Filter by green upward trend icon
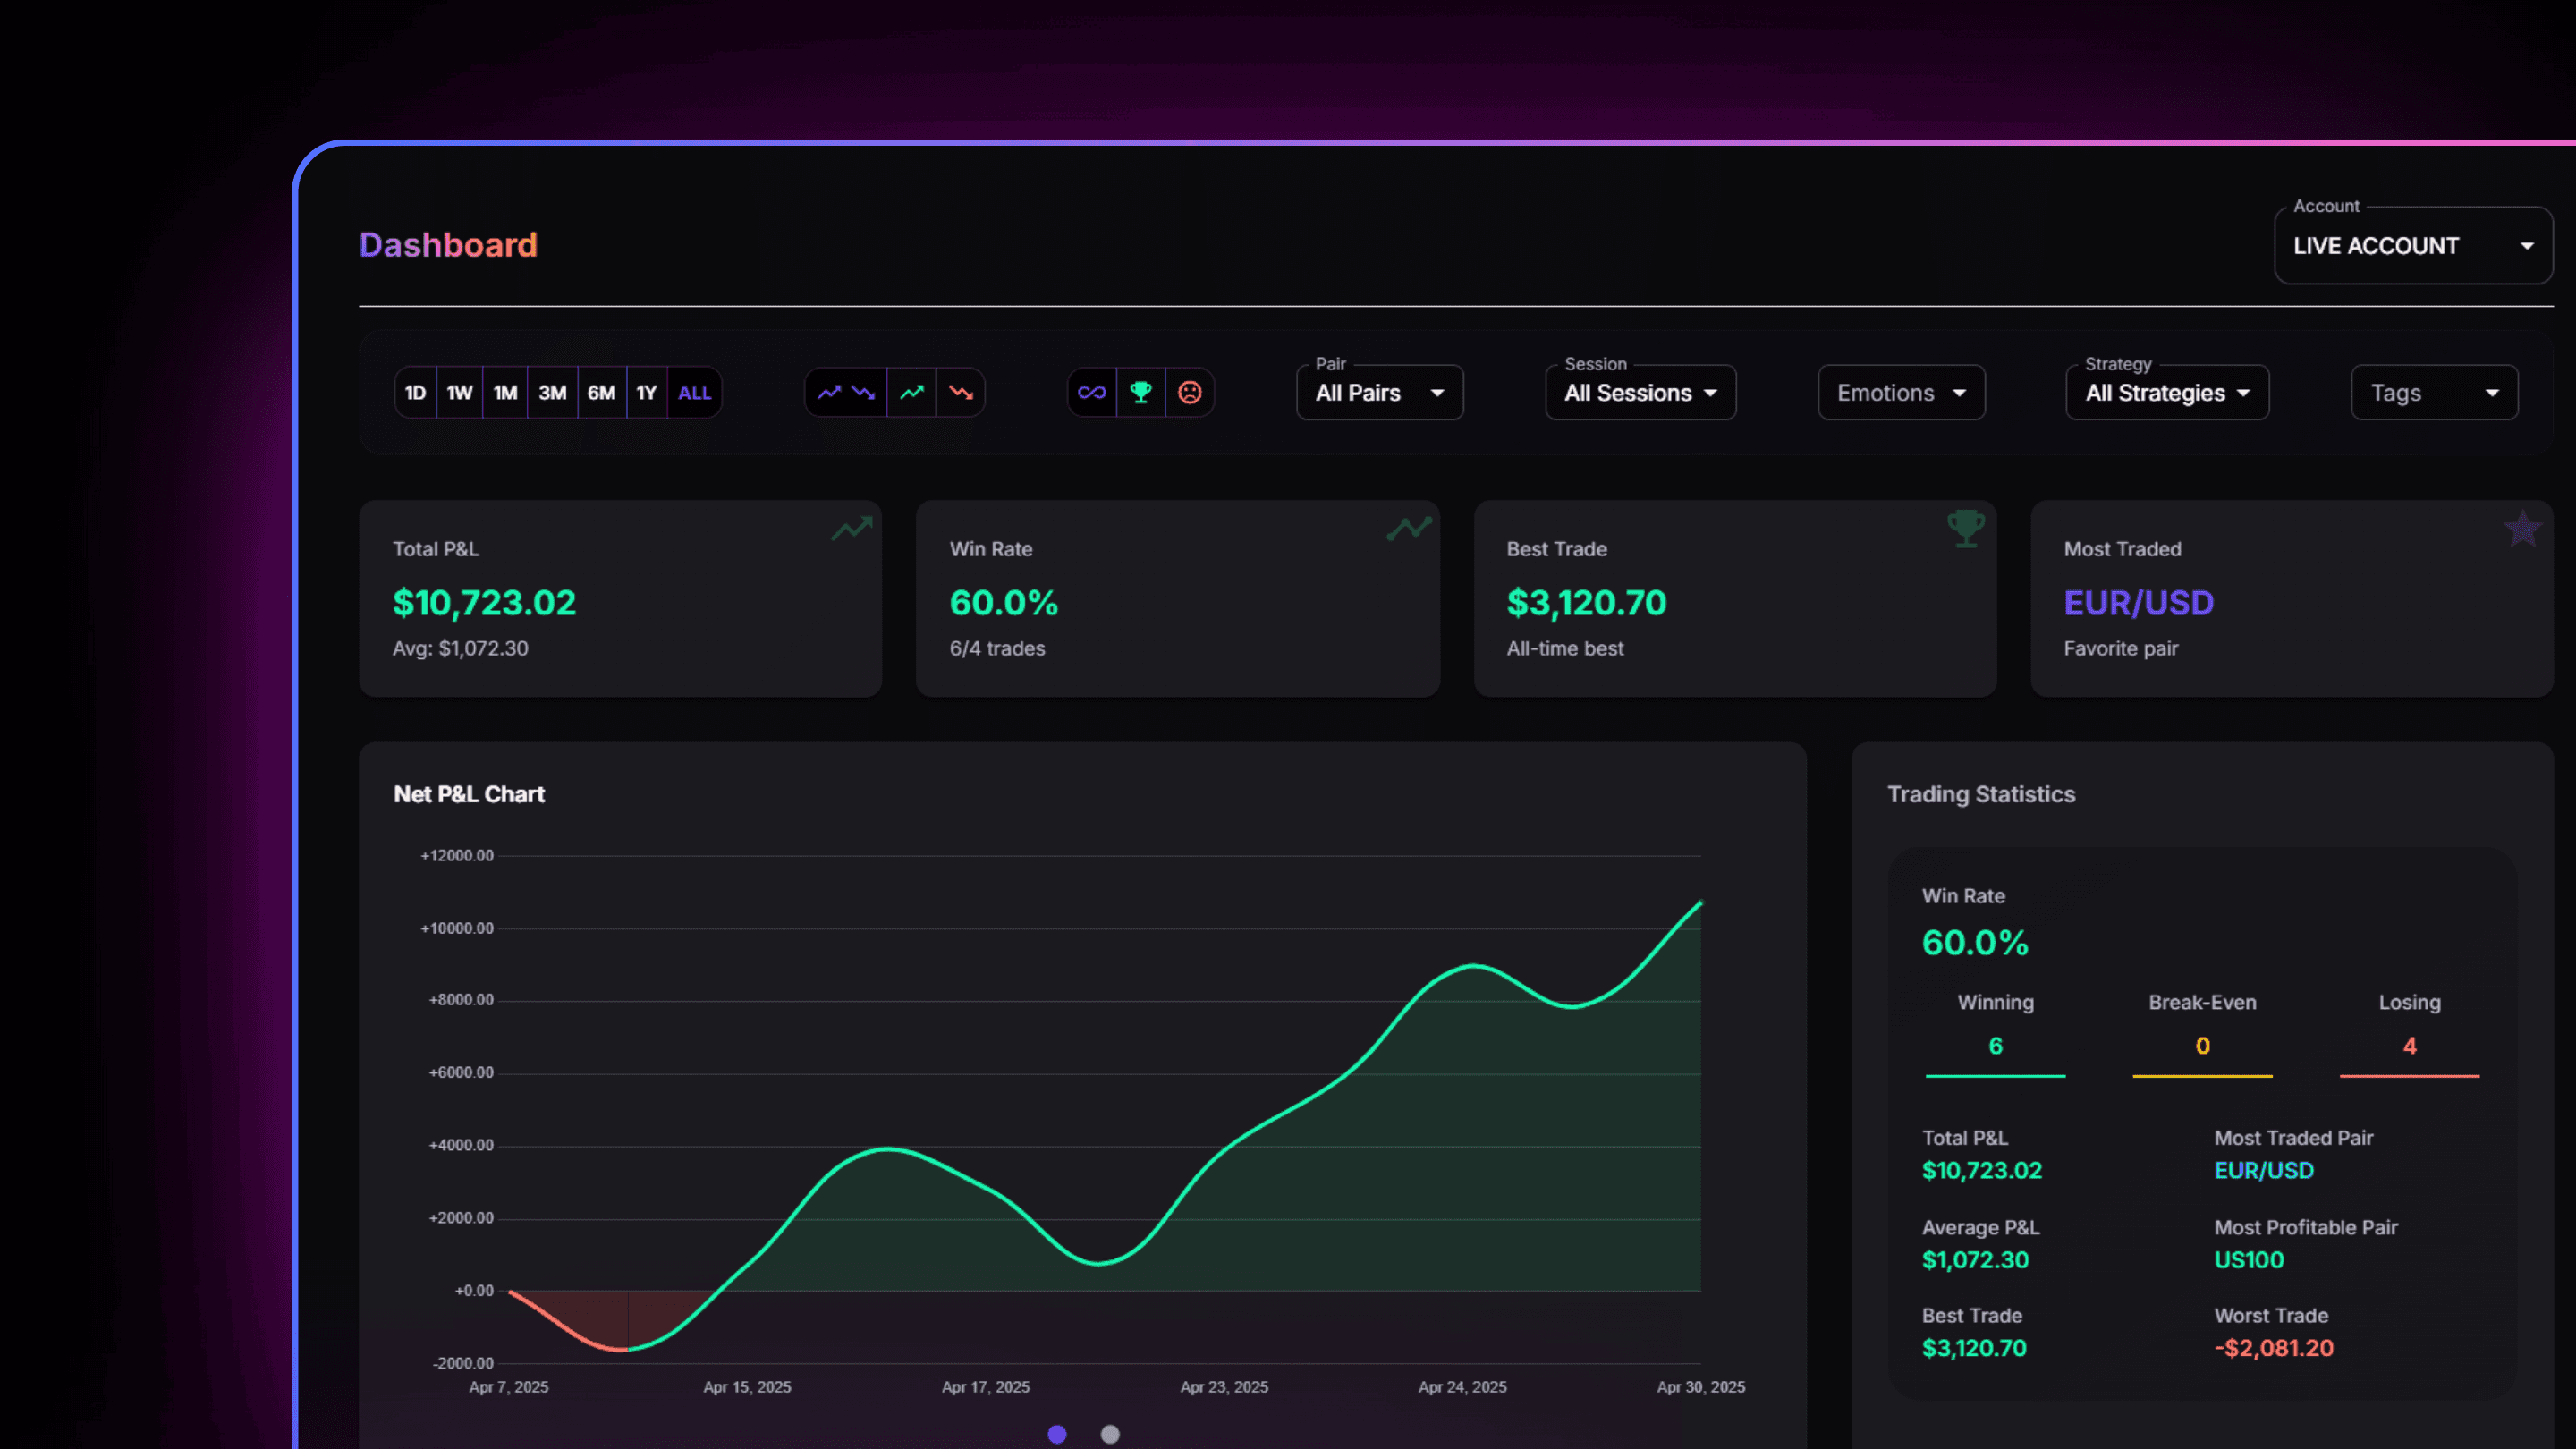 tap(911, 393)
